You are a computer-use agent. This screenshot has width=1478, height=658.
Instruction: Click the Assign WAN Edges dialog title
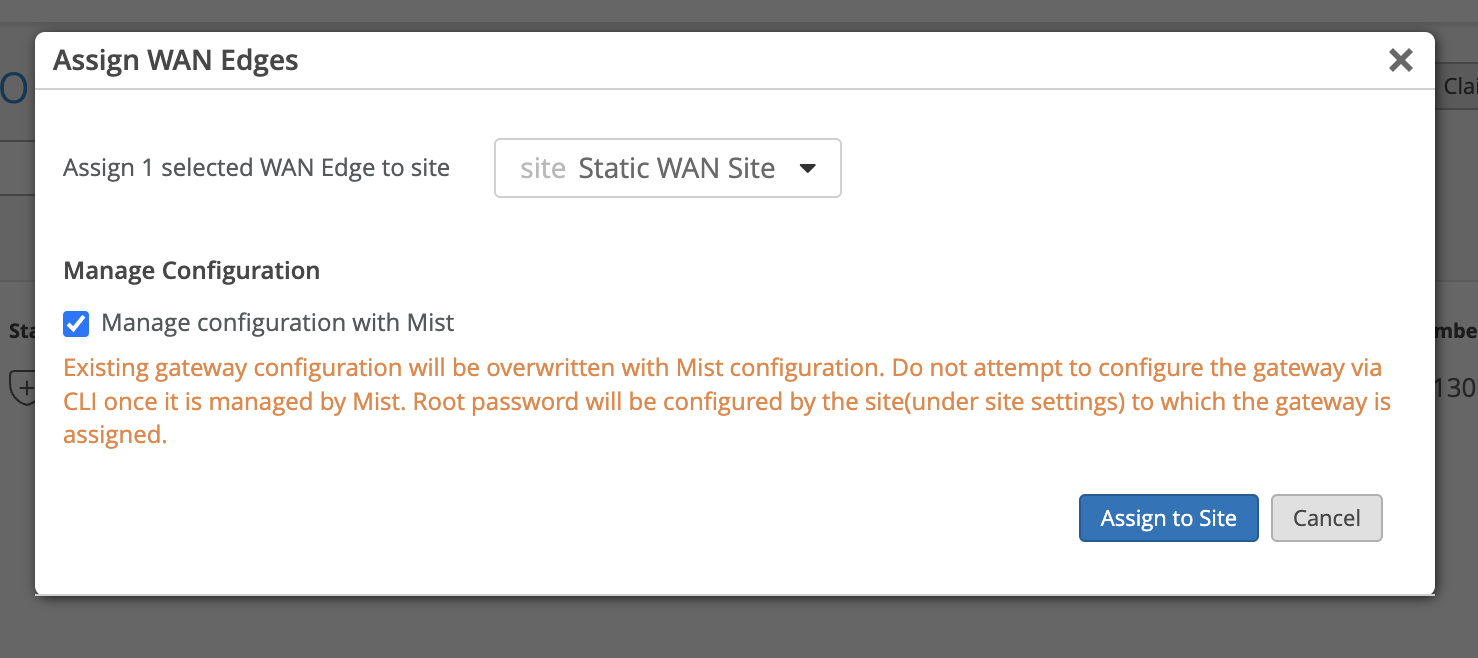[x=176, y=60]
